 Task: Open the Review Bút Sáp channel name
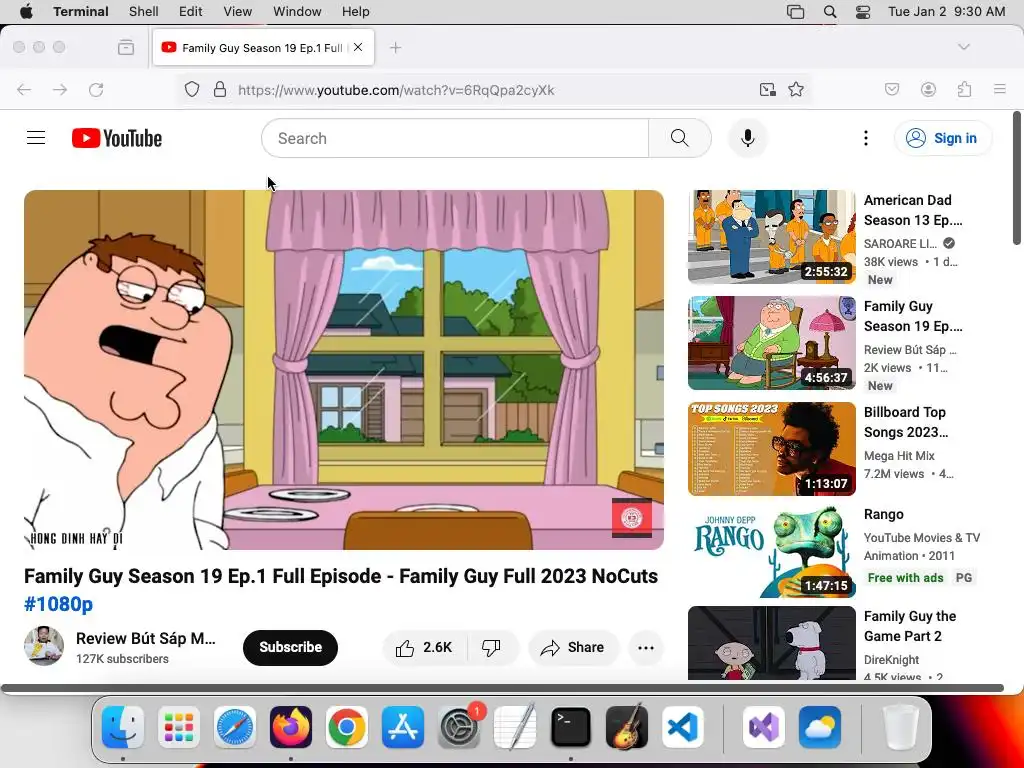coord(146,638)
